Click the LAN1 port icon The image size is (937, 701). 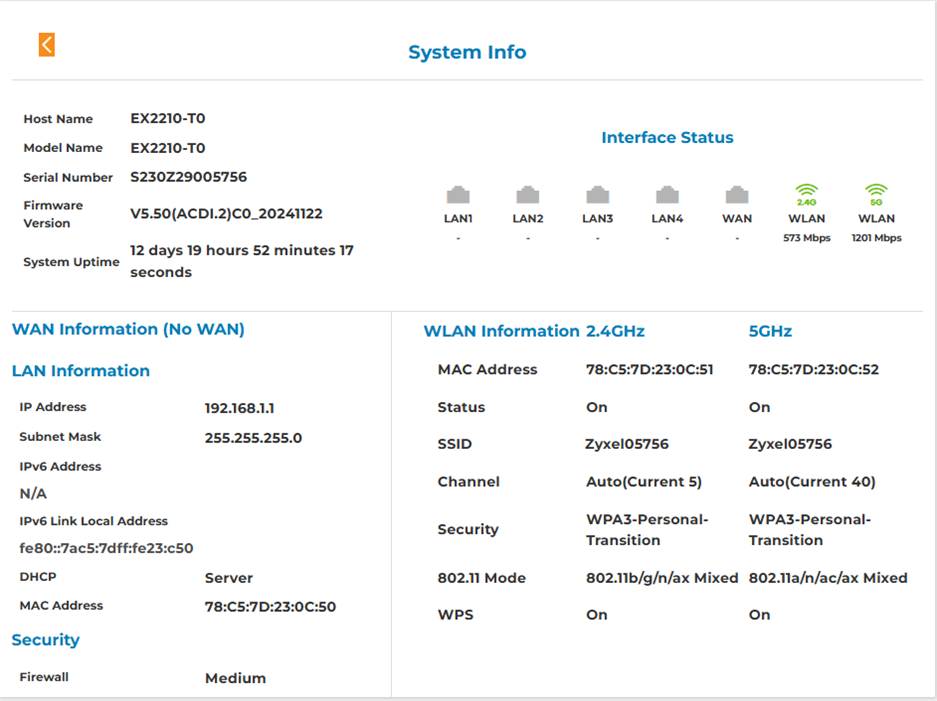point(458,195)
